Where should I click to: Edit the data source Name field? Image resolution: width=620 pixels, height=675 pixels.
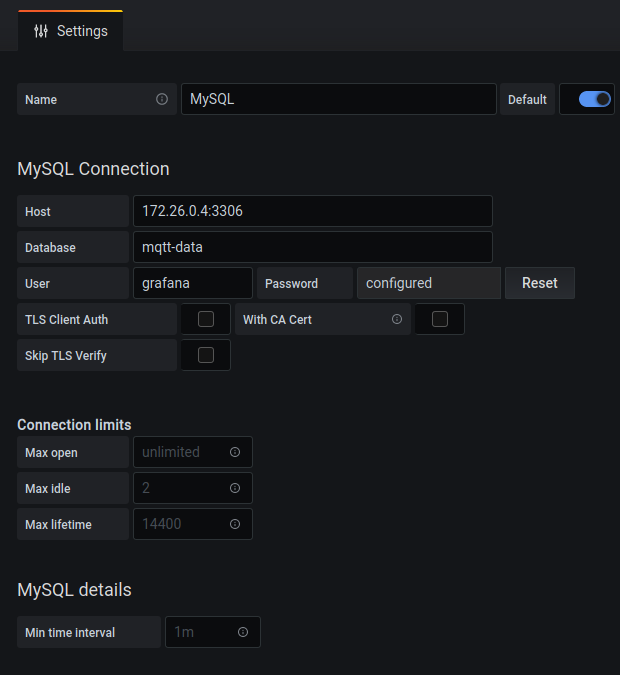pyautogui.click(x=338, y=99)
